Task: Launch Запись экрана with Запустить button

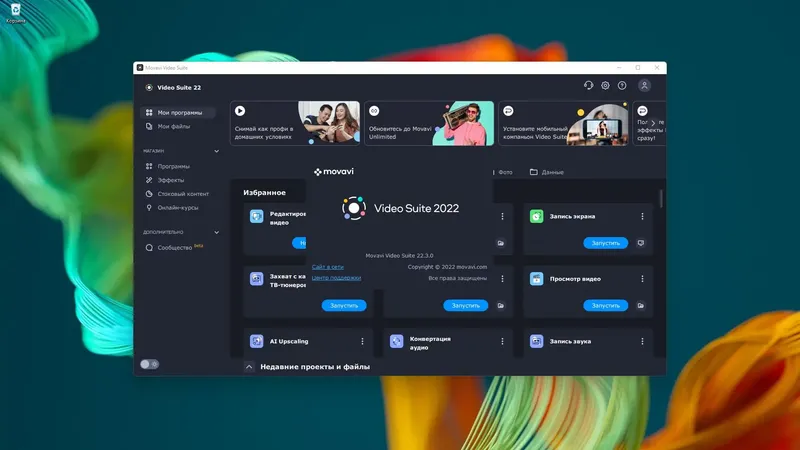Action: click(606, 243)
